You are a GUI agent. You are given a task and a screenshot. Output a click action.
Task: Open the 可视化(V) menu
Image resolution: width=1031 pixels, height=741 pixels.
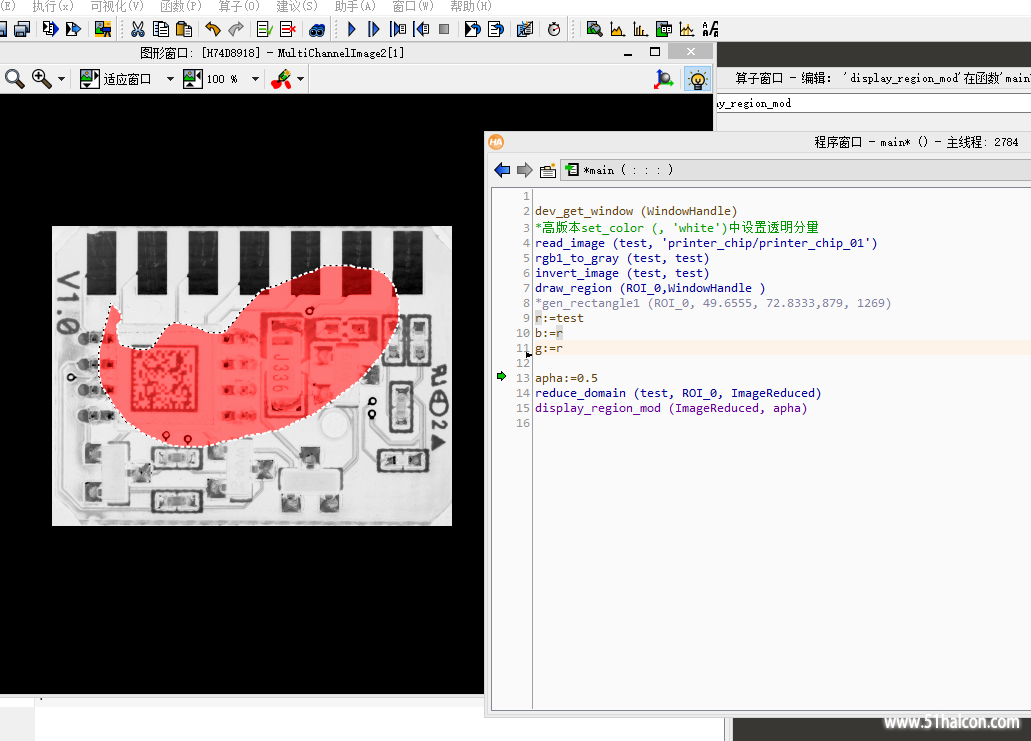coord(116,7)
